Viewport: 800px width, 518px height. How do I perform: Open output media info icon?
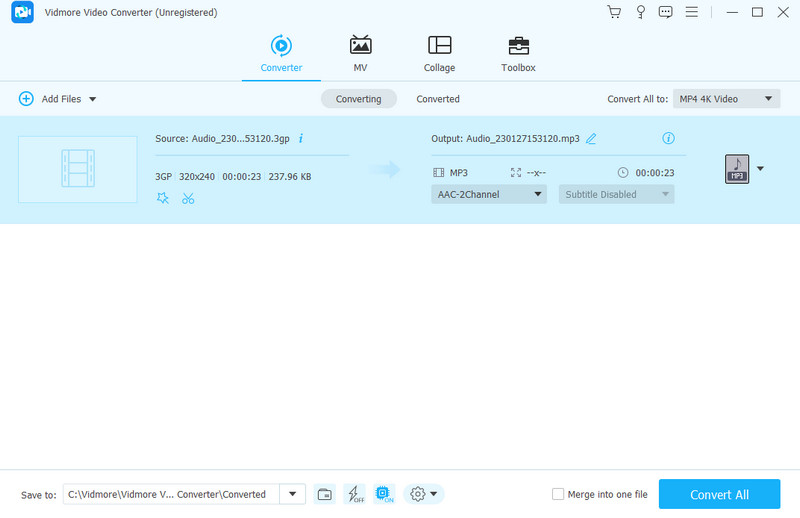coord(668,138)
